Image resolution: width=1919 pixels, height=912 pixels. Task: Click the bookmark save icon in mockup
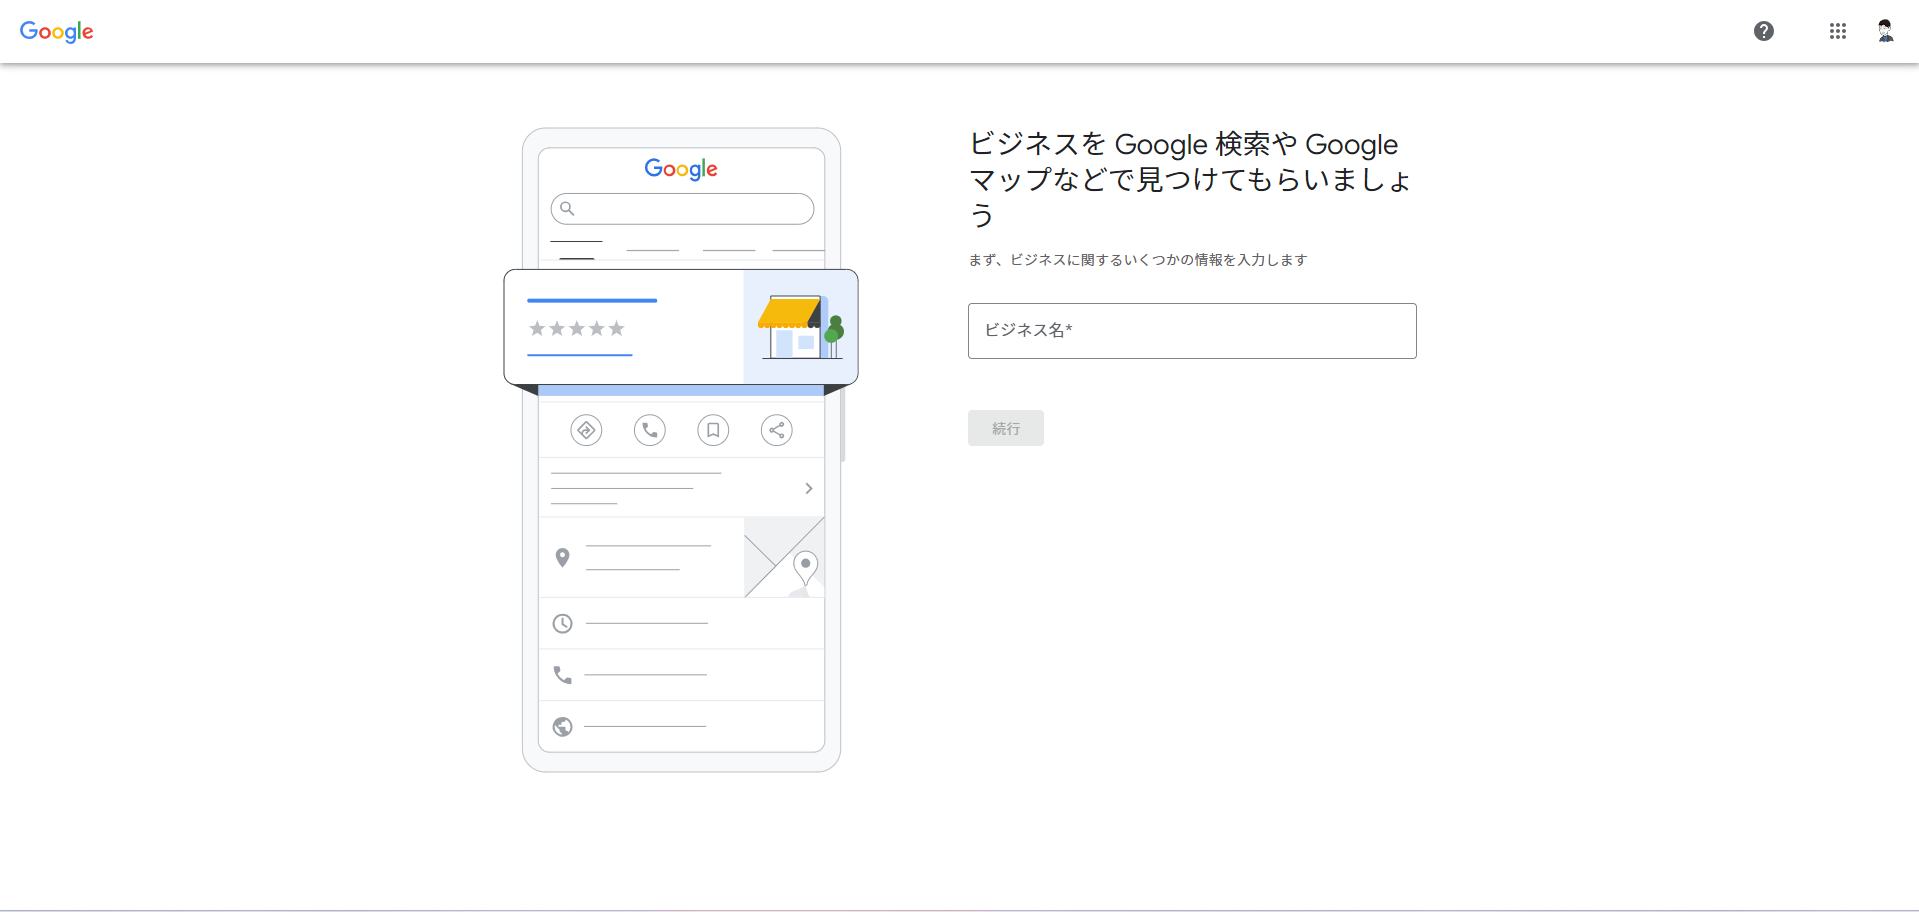pyautogui.click(x=713, y=430)
